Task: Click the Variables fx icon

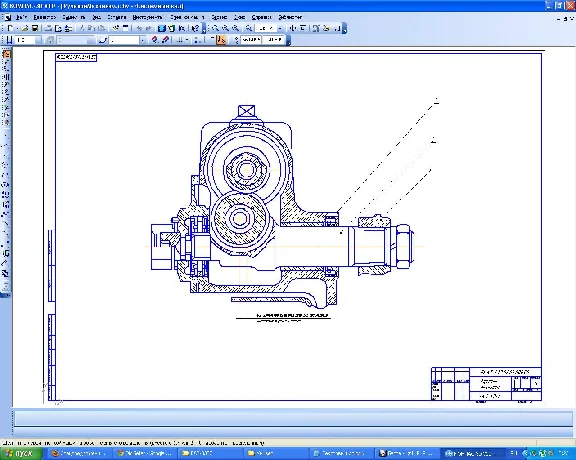Action: (181, 28)
